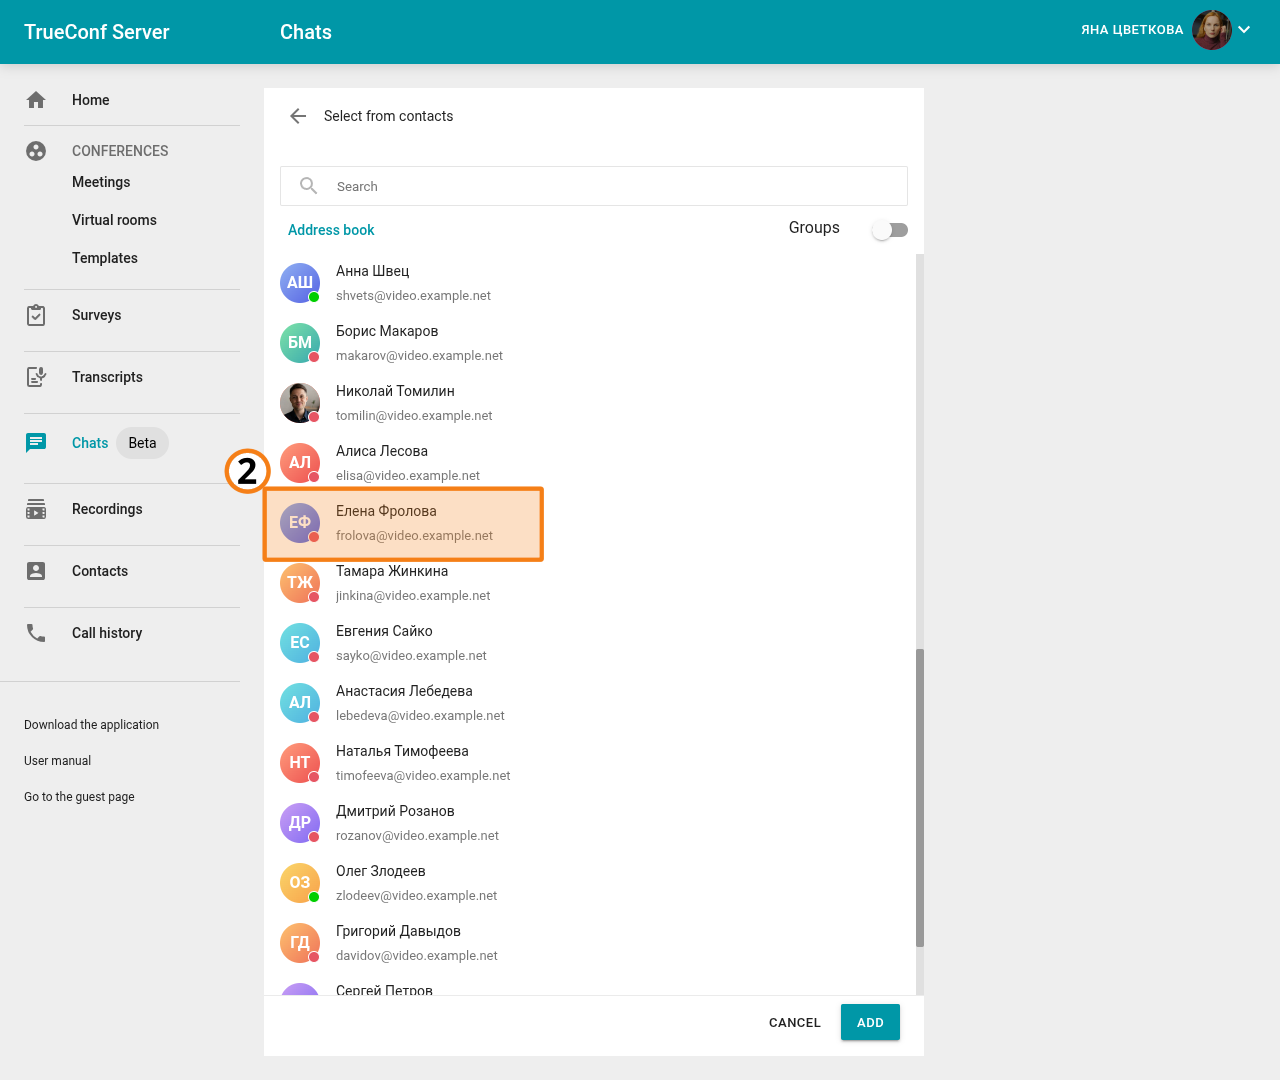Click the Recordings film icon
The width and height of the screenshot is (1280, 1080).
pos(36,509)
